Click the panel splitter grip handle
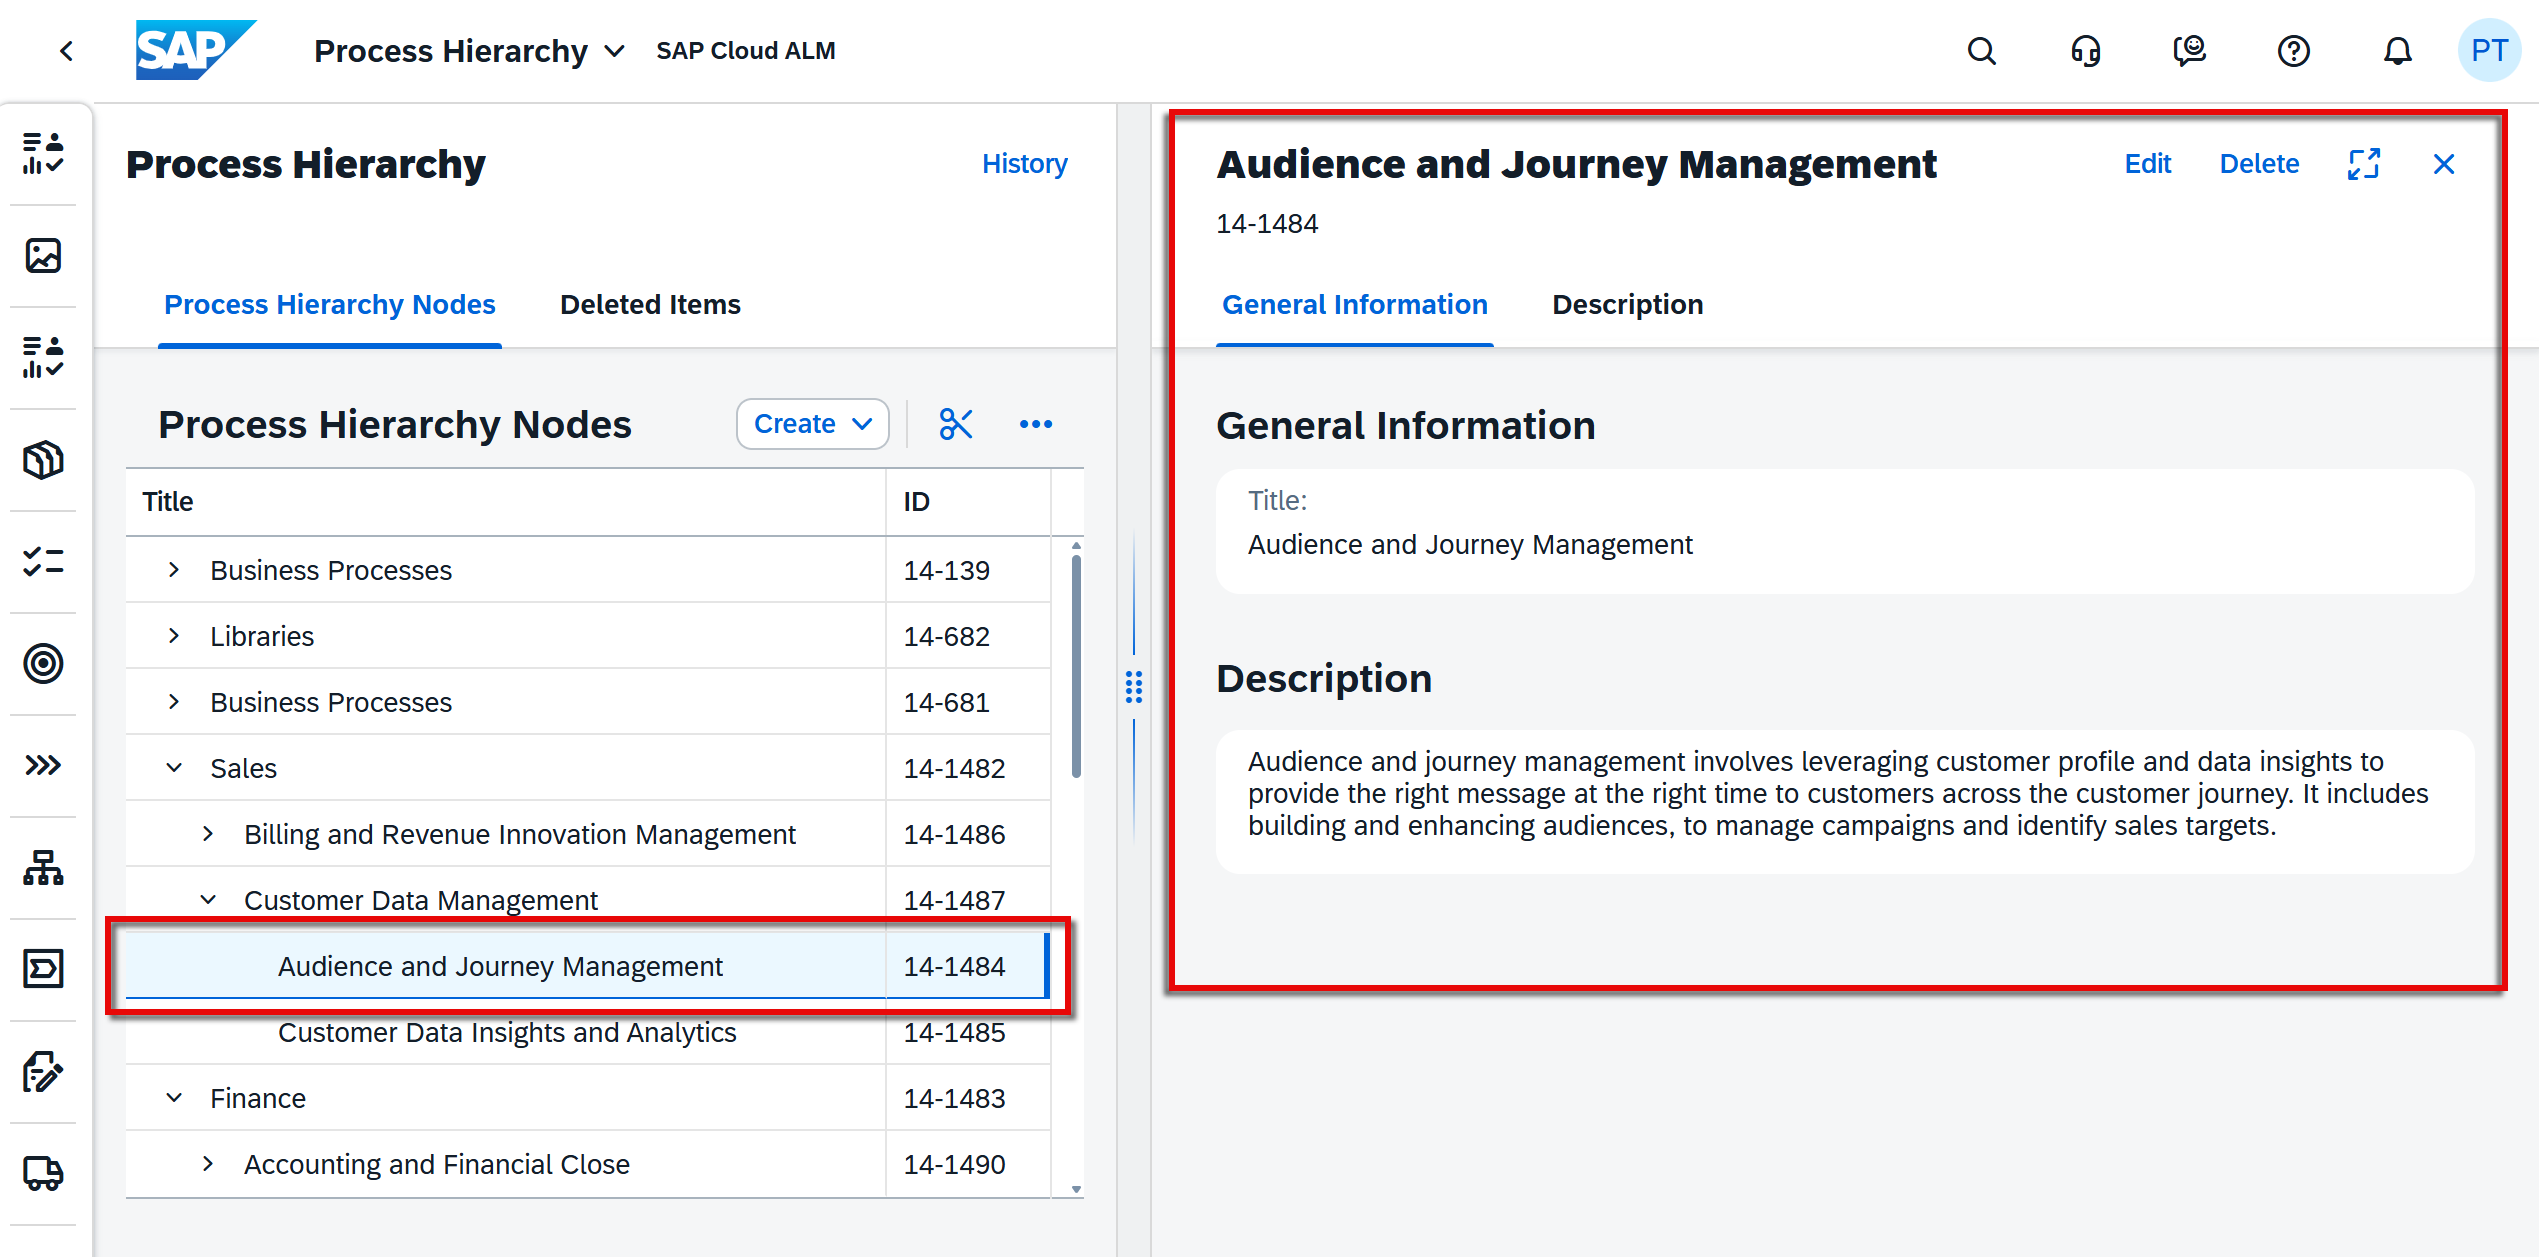The width and height of the screenshot is (2539, 1257). 1134,687
